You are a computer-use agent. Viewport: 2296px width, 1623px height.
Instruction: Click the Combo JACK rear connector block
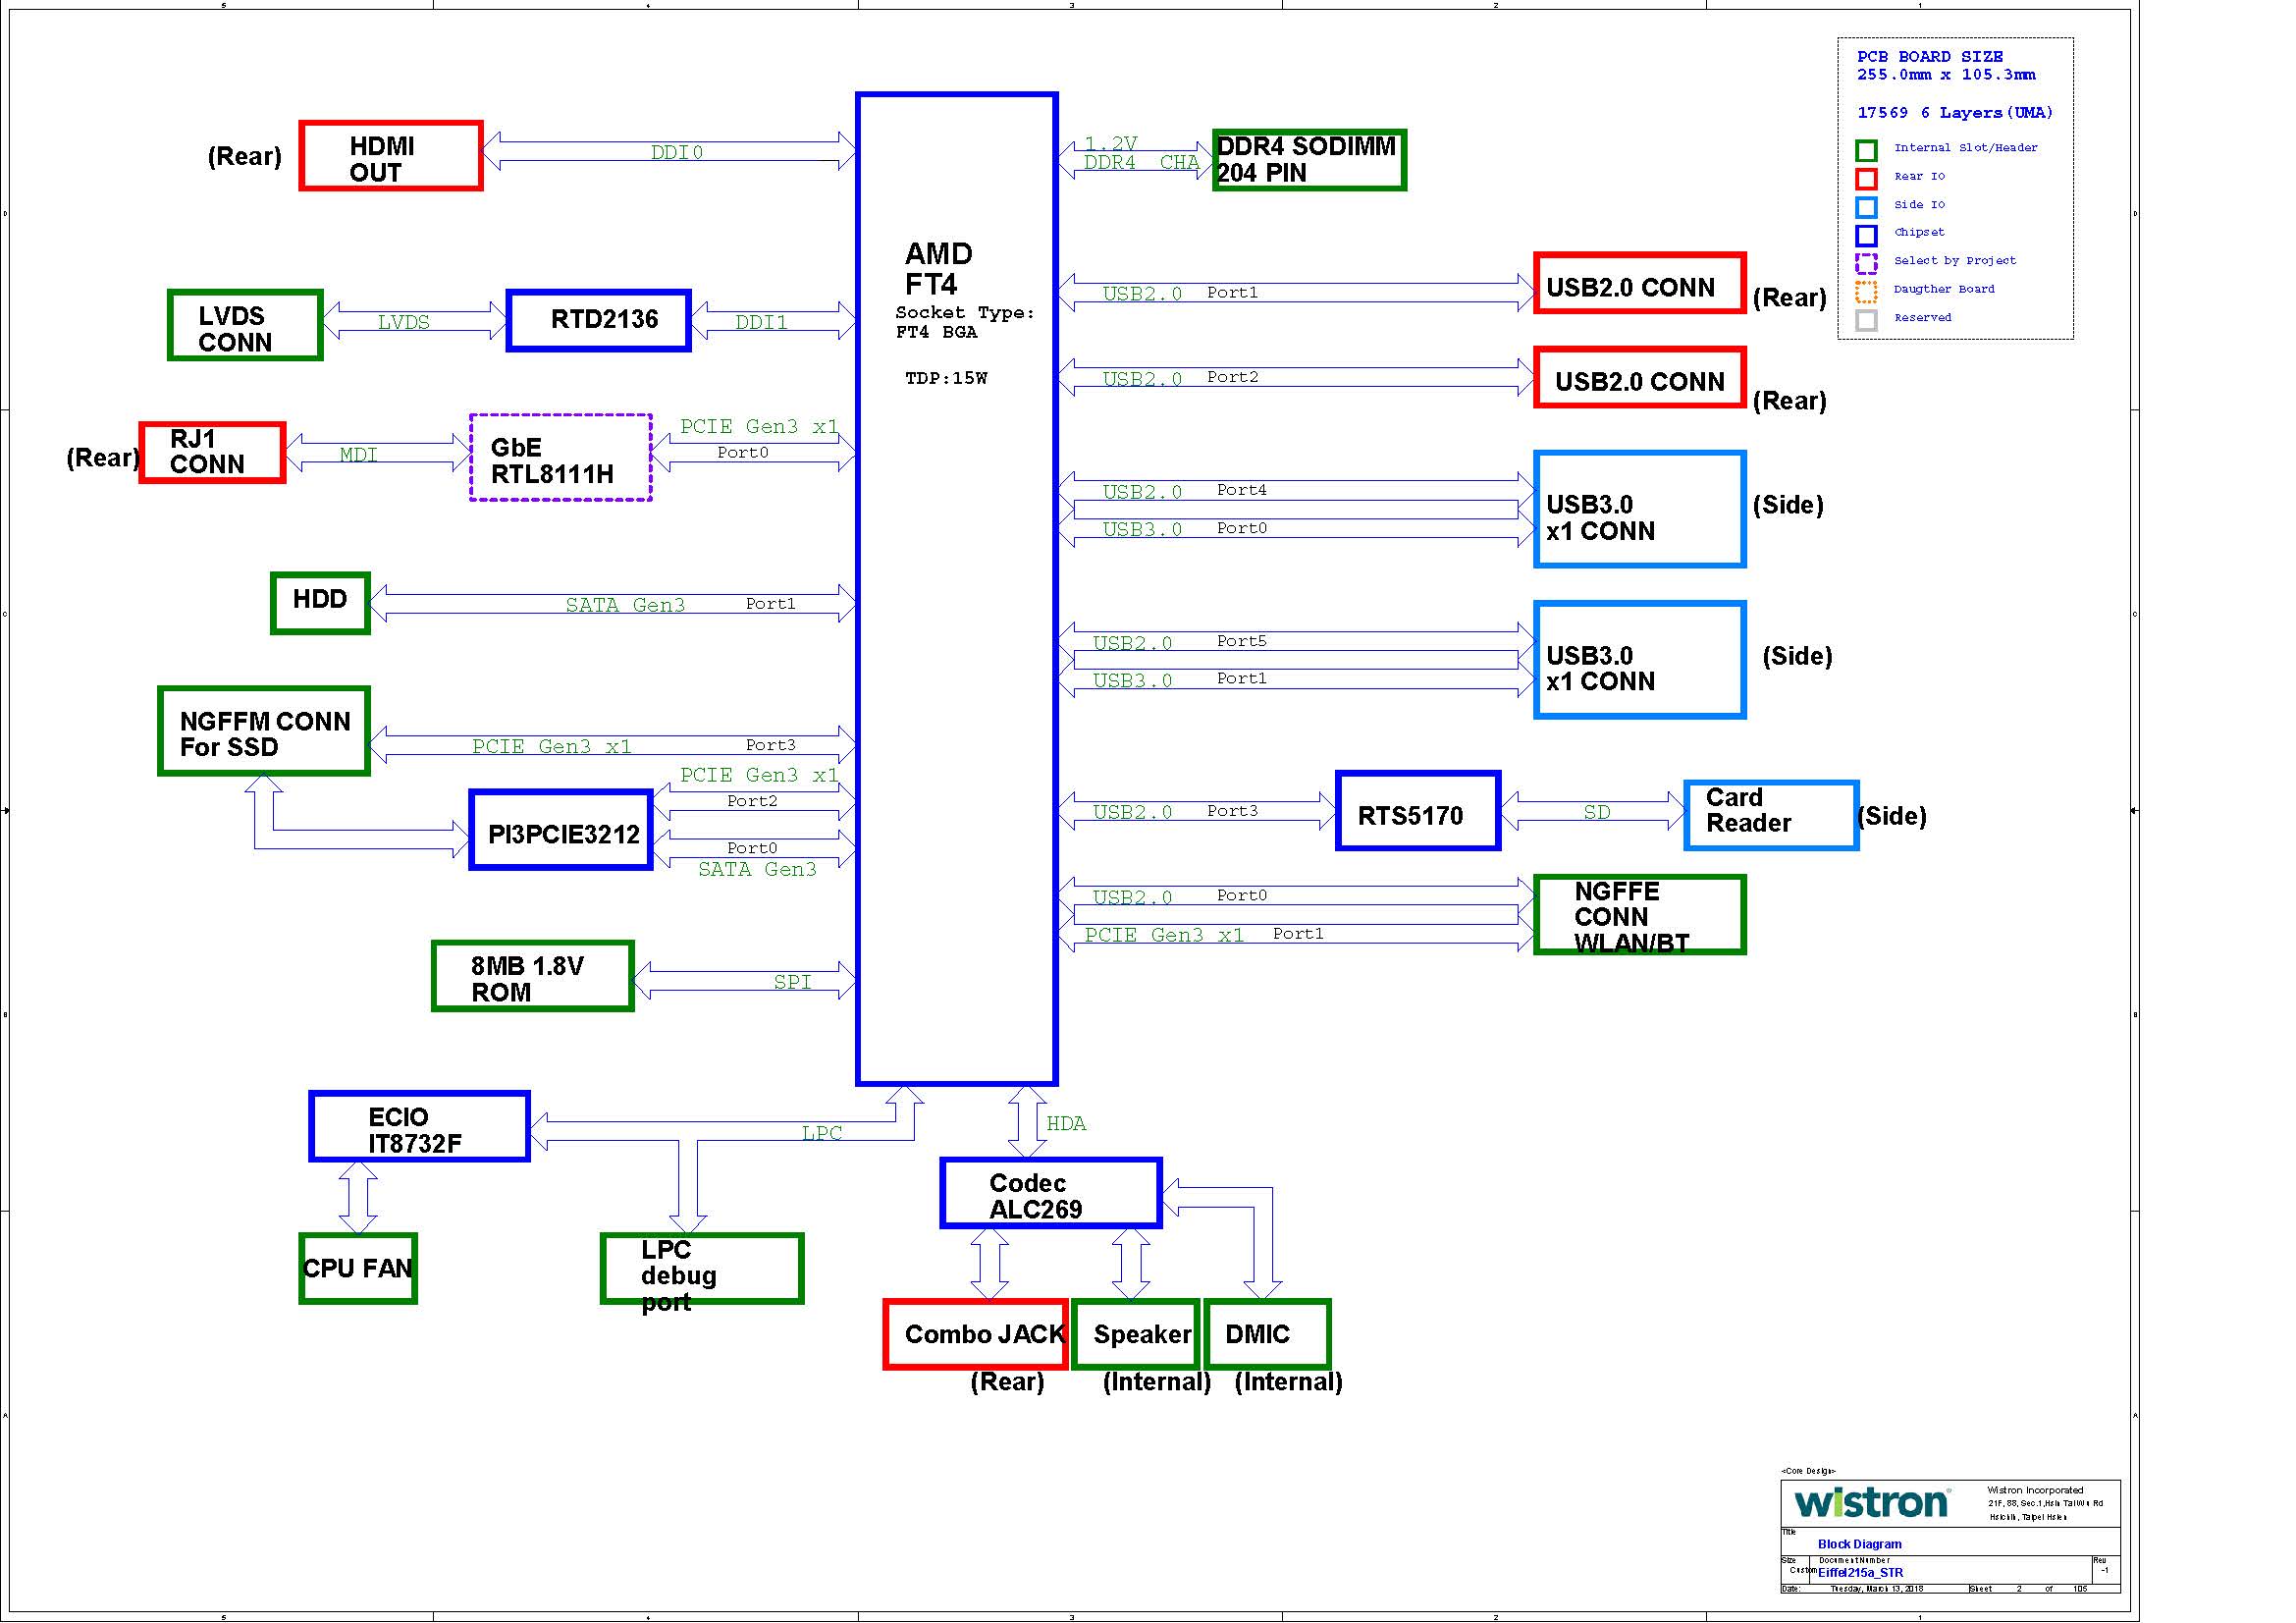[x=976, y=1335]
